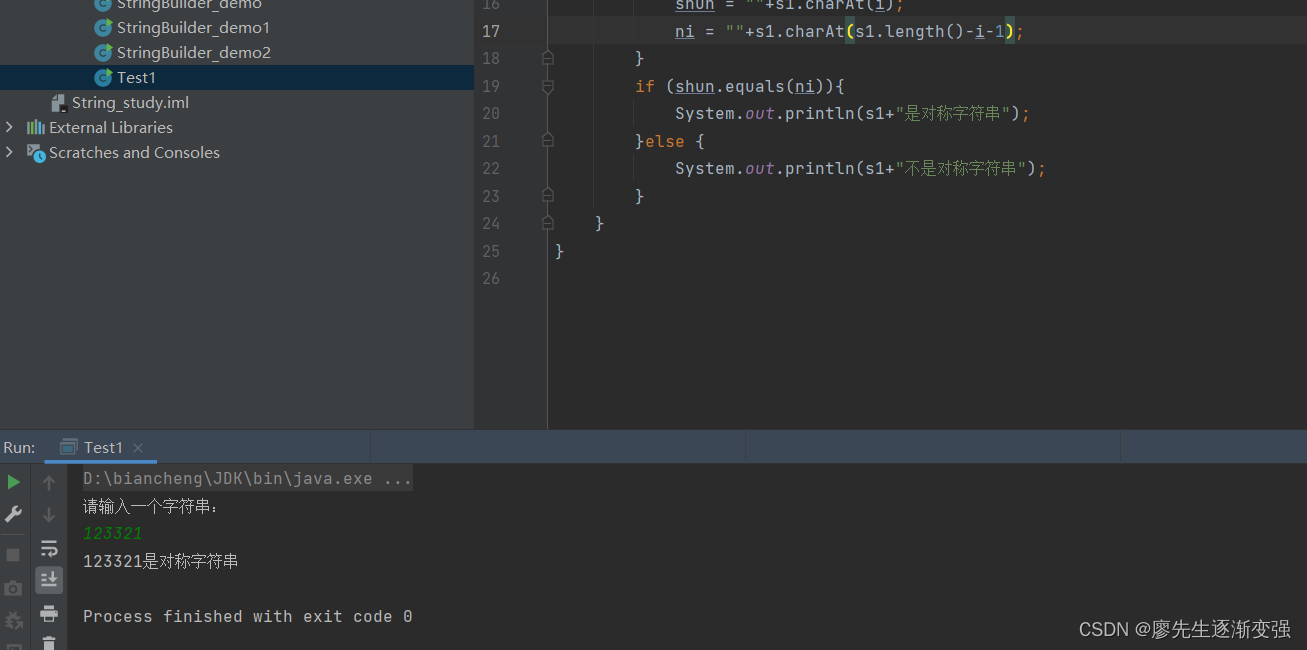
Task: Open the String_study.iml file
Action: click(x=131, y=102)
